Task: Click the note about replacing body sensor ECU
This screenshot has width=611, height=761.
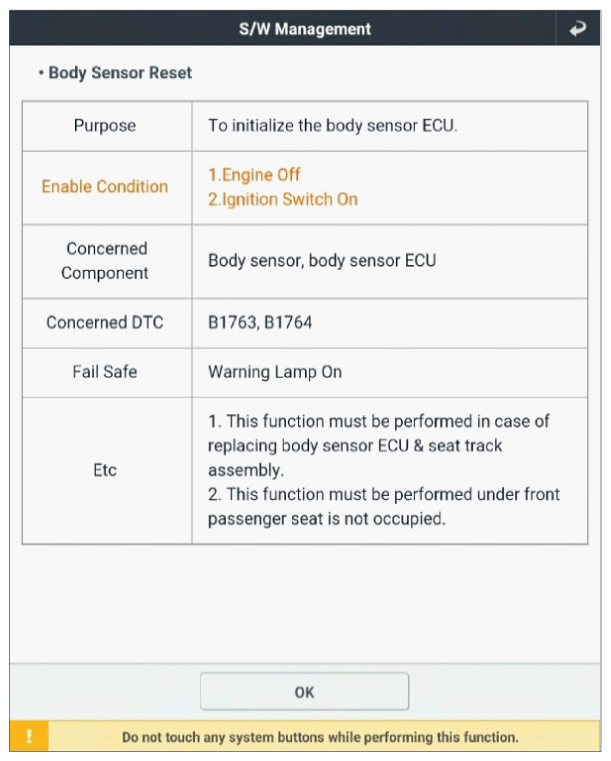Action: 379,446
